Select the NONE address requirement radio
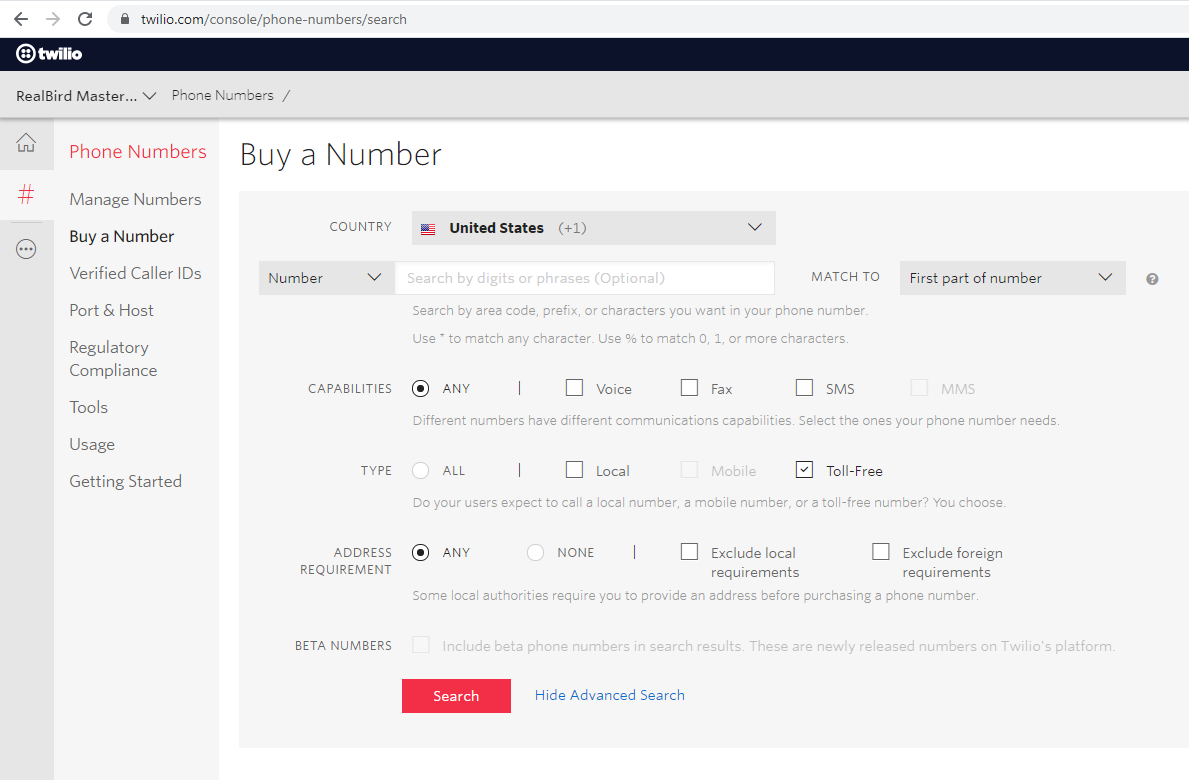Screen dimensions: 1189x780 point(536,553)
